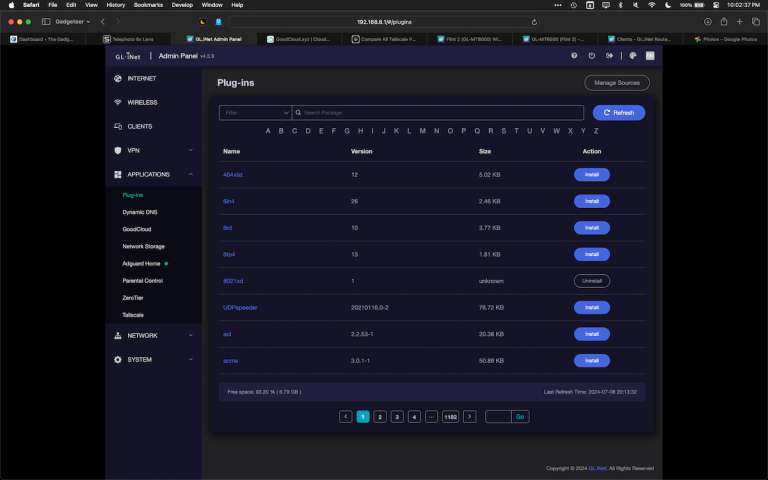Click the help question mark icon

(574, 56)
